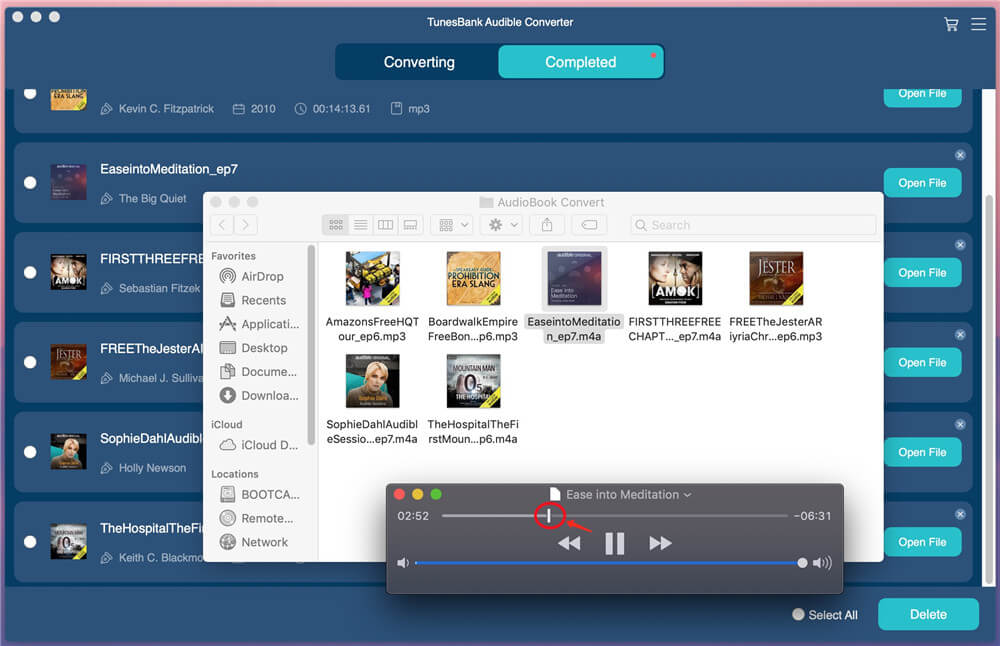Switch Finder to icon view
The height and width of the screenshot is (646, 1000).
[335, 224]
